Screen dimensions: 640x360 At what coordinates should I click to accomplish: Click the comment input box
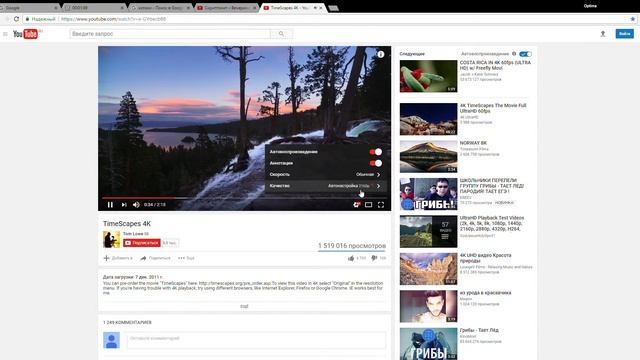coord(256,340)
